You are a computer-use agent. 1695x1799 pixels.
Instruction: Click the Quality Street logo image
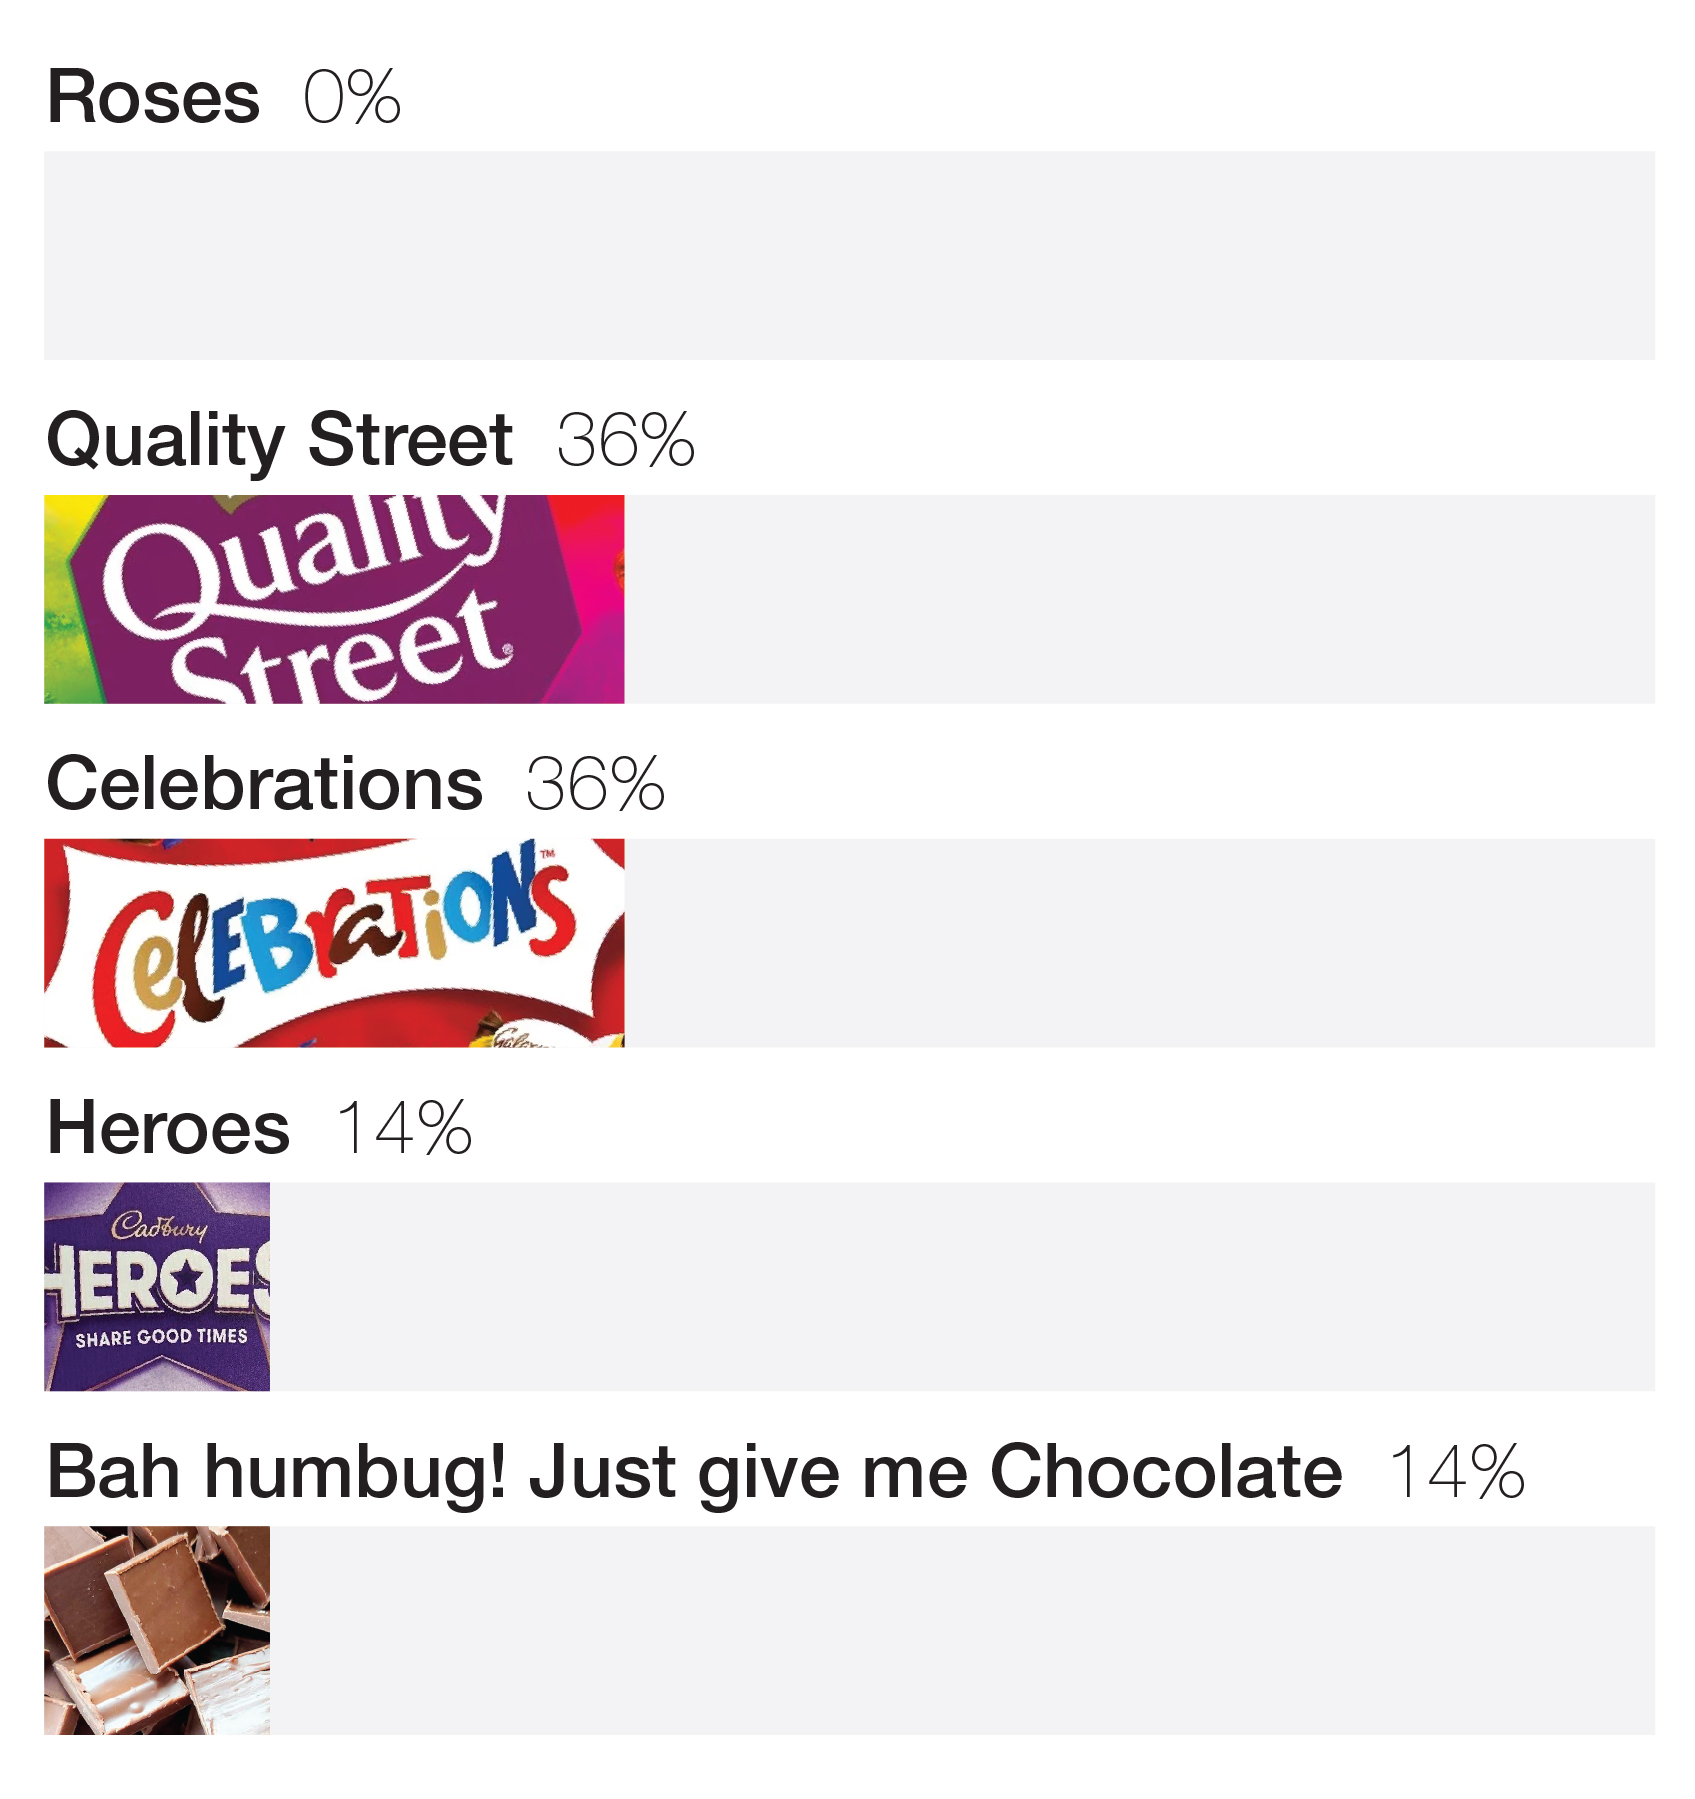coord(334,599)
